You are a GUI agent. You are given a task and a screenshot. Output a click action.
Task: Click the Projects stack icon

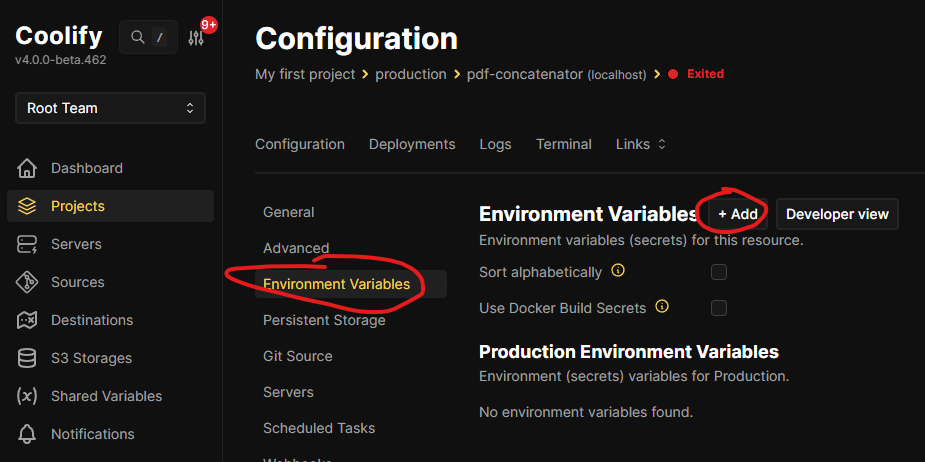pos(27,206)
